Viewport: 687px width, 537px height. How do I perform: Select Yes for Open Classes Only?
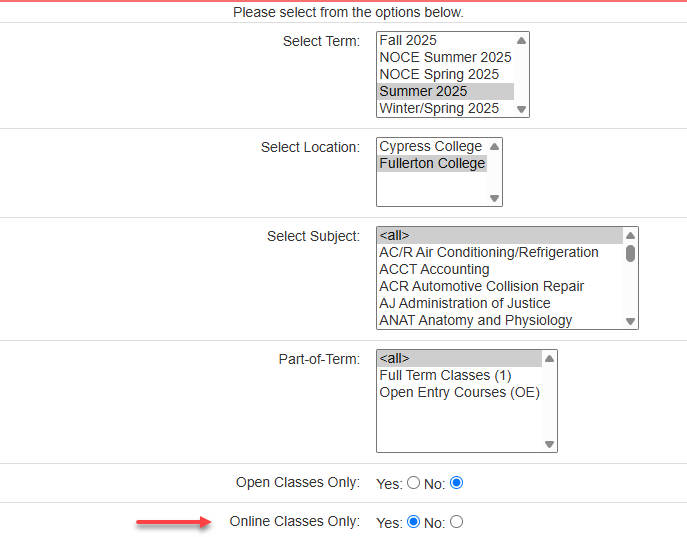point(413,483)
